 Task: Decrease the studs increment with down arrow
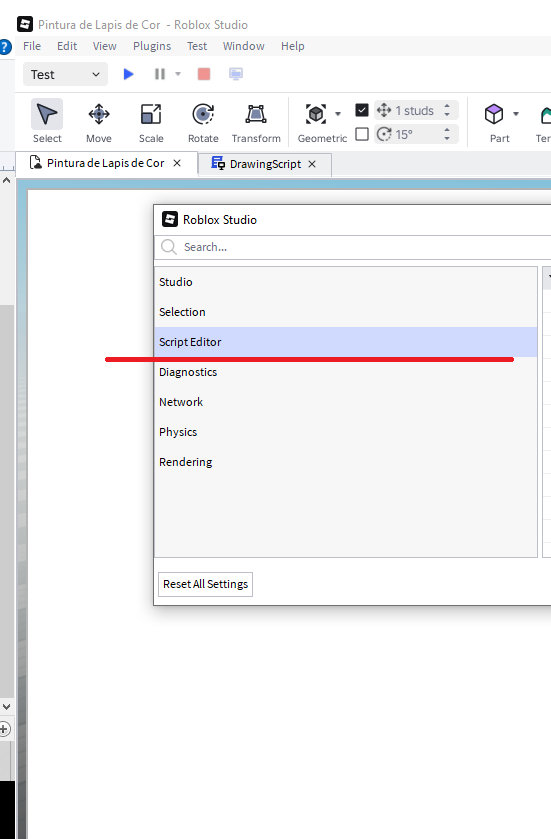click(447, 115)
